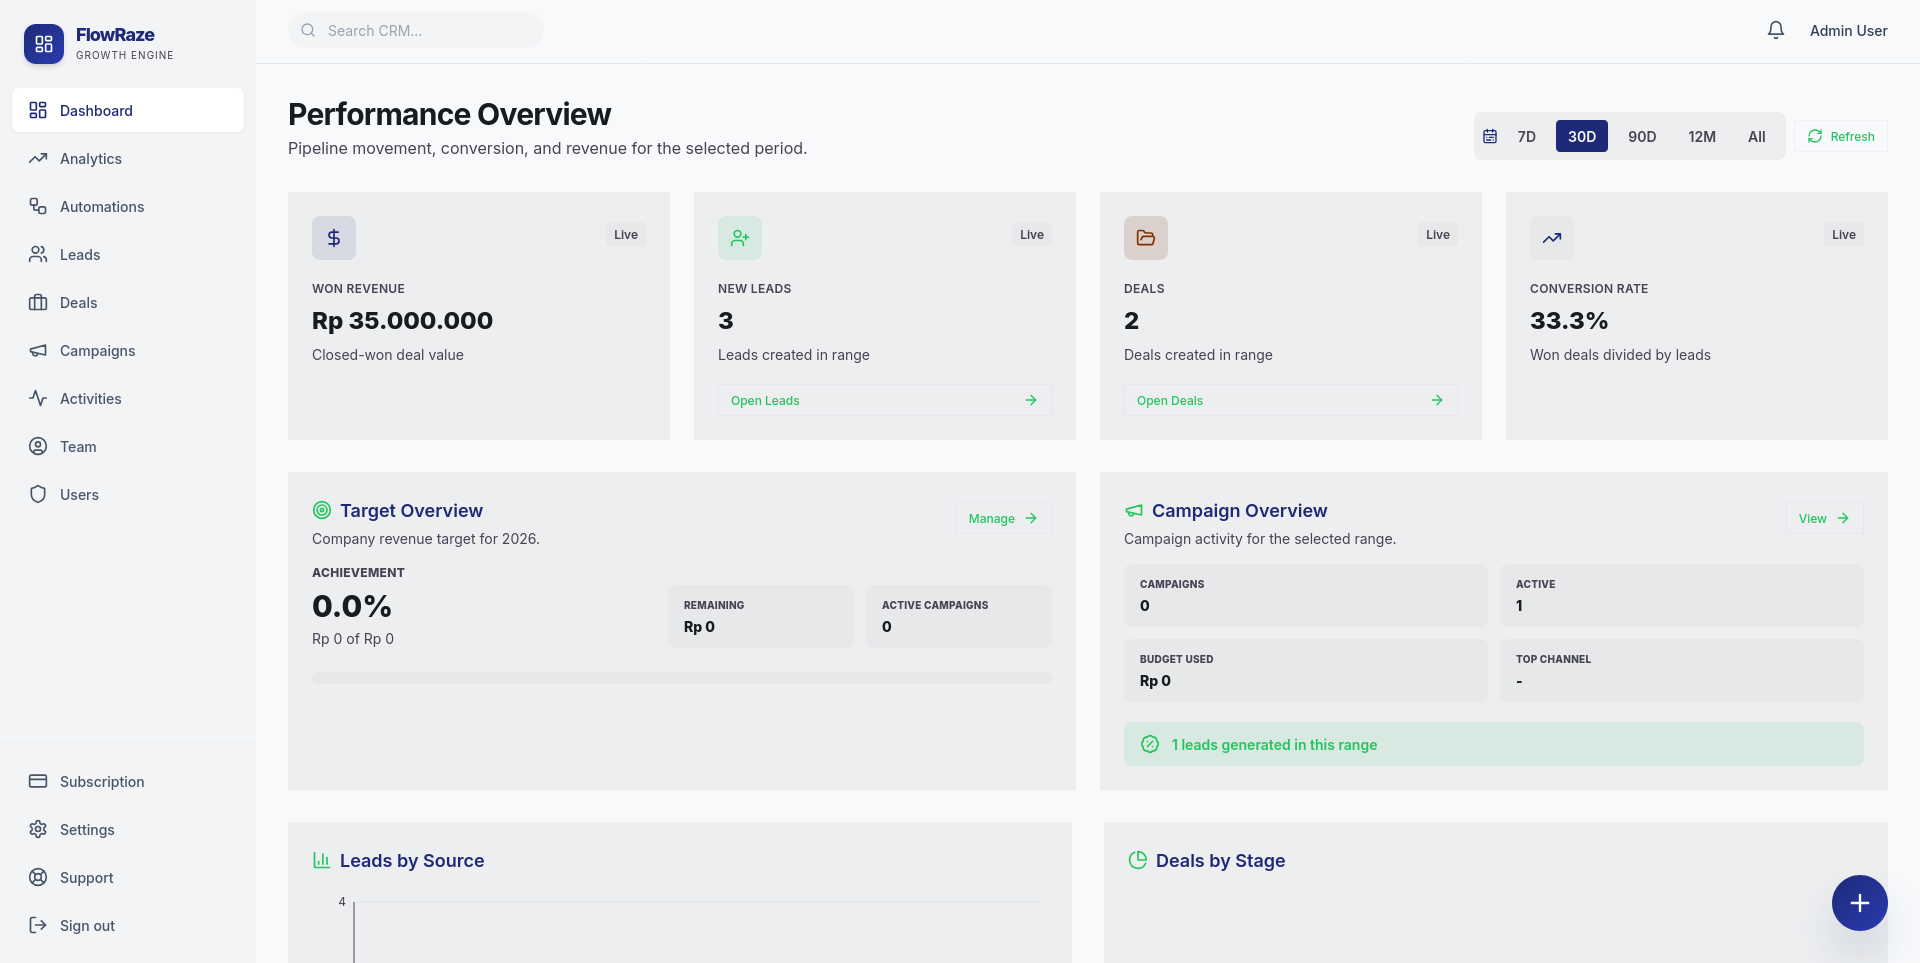The width and height of the screenshot is (1920, 963).
Task: Click the Top Channel tile
Action: click(x=1682, y=670)
